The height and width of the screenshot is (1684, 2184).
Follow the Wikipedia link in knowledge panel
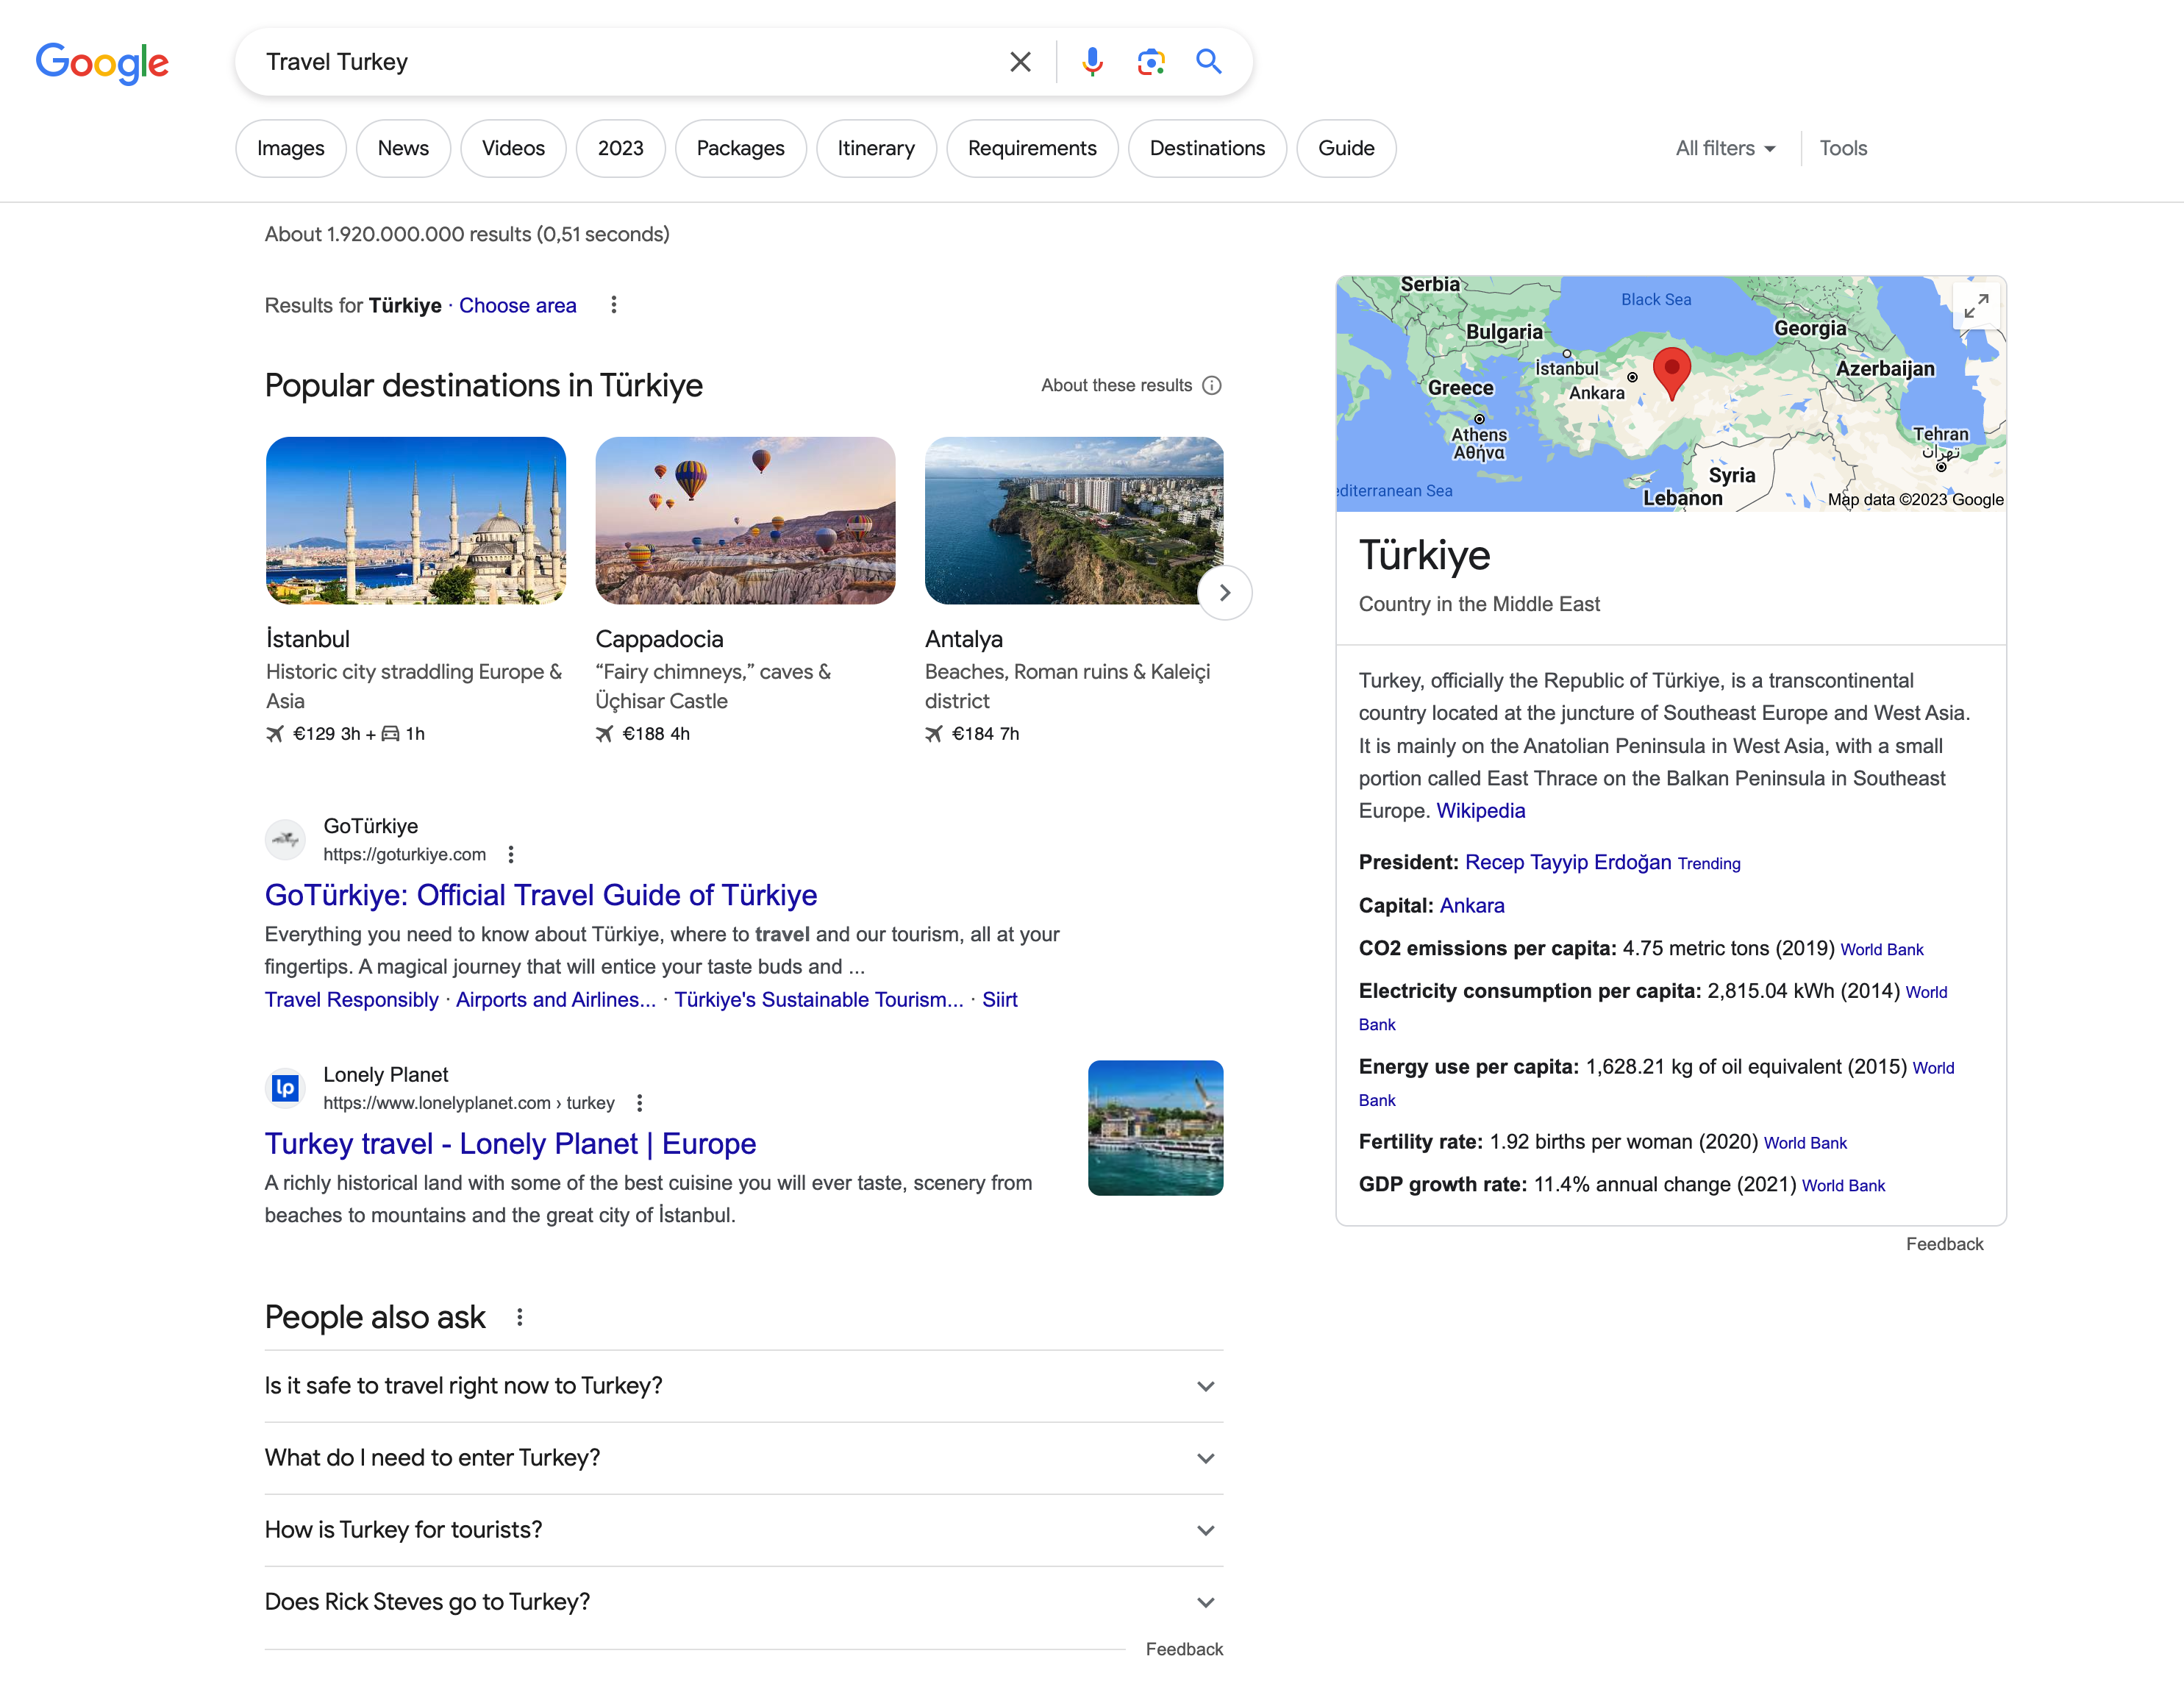pyautogui.click(x=1480, y=811)
